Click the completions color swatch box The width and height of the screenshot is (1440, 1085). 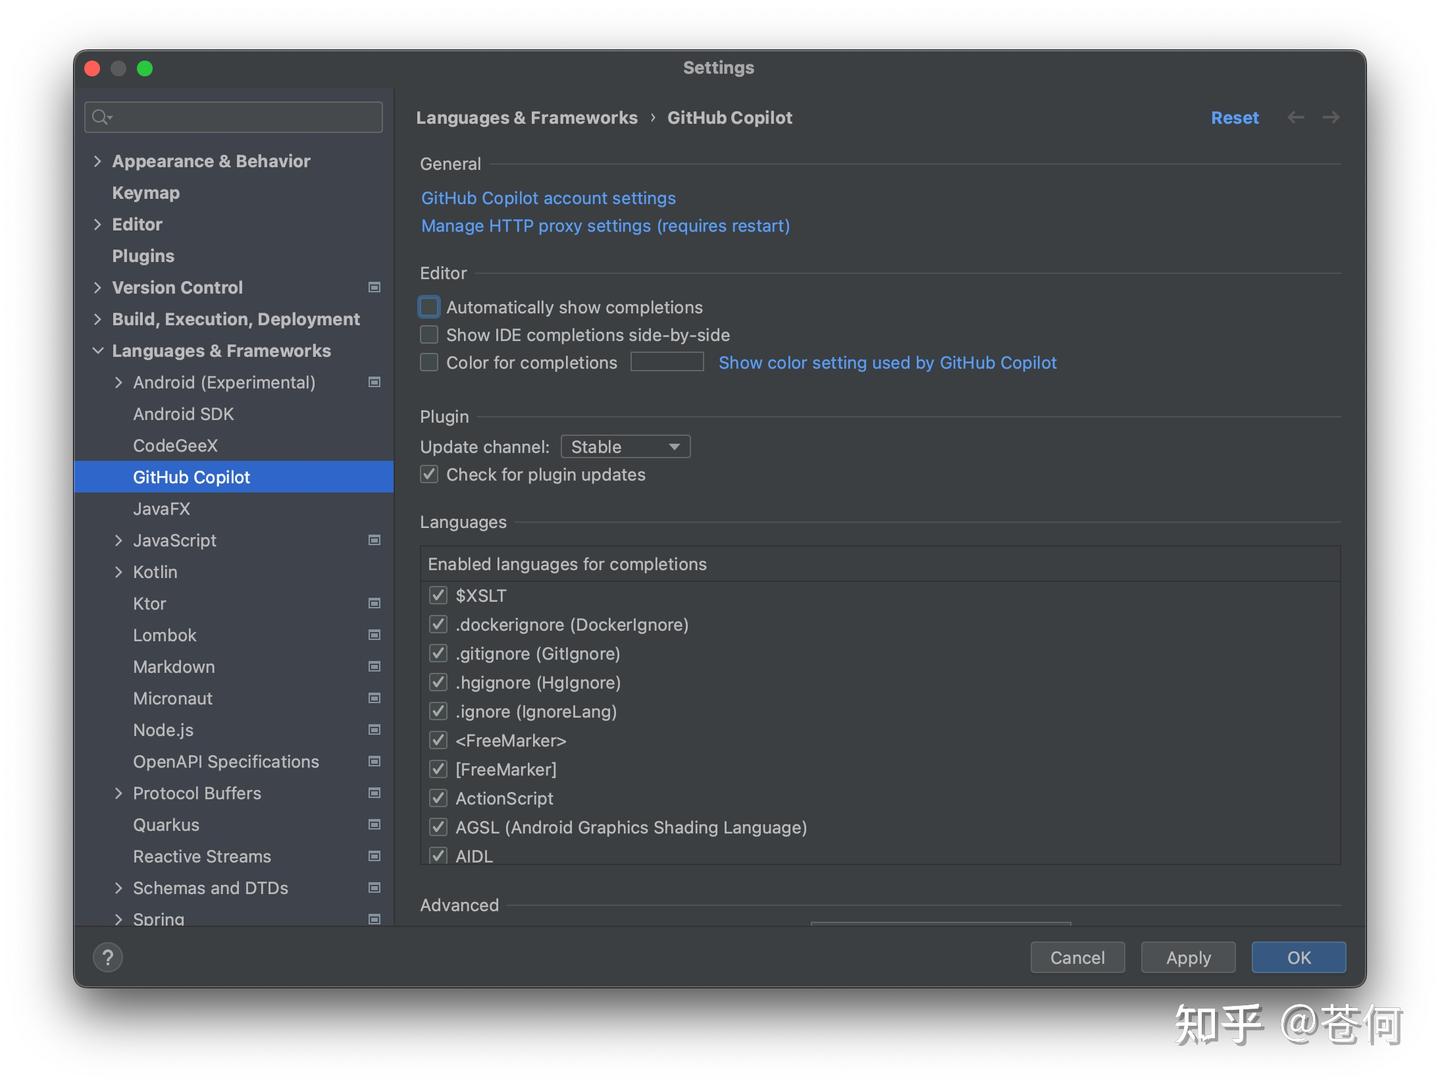(667, 362)
